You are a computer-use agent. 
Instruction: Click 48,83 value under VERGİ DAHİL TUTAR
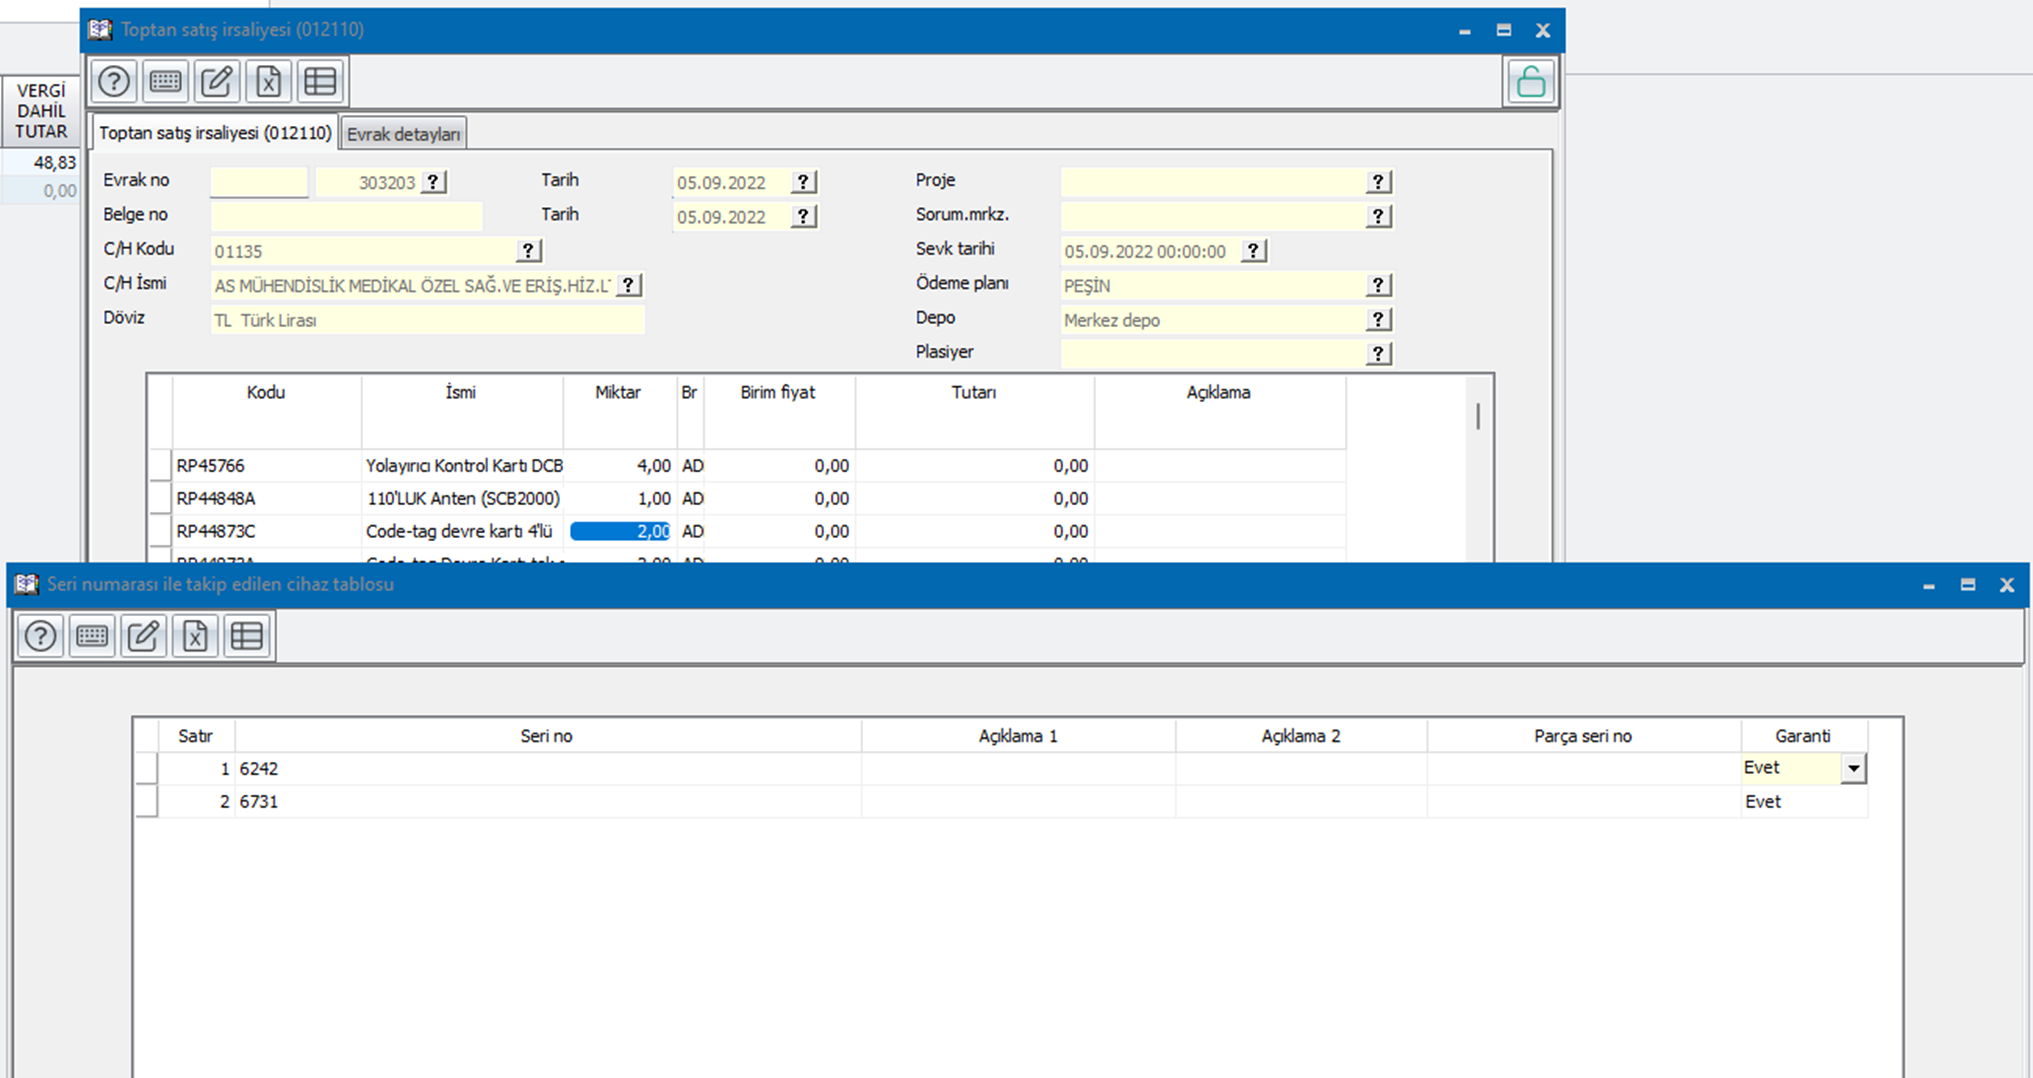coord(55,163)
